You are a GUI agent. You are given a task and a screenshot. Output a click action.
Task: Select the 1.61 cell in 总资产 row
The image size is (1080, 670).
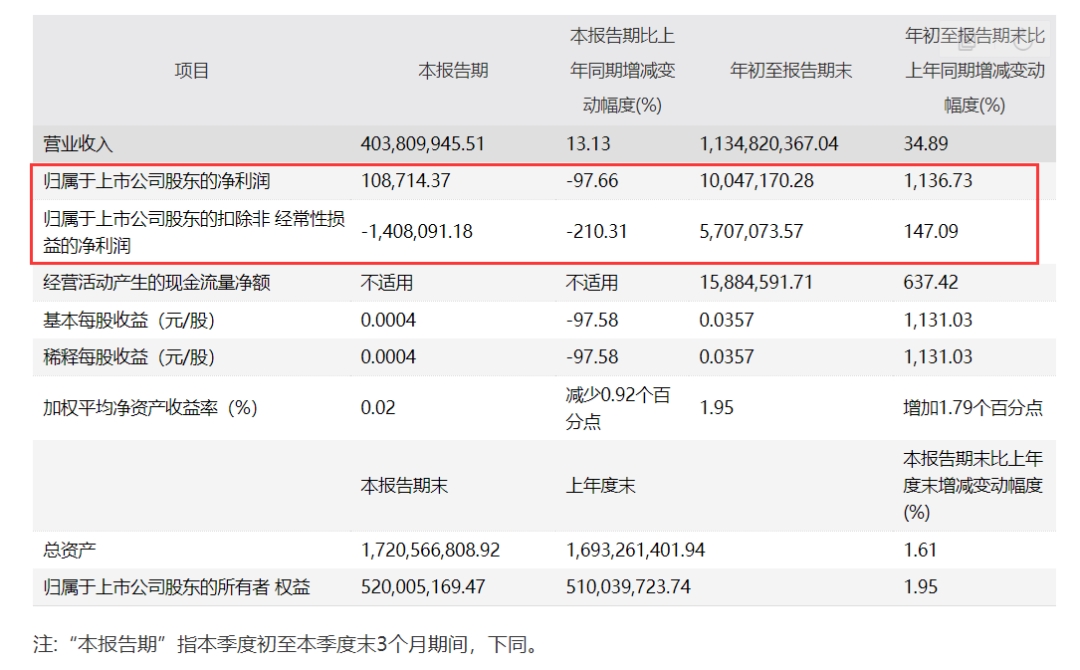point(920,550)
